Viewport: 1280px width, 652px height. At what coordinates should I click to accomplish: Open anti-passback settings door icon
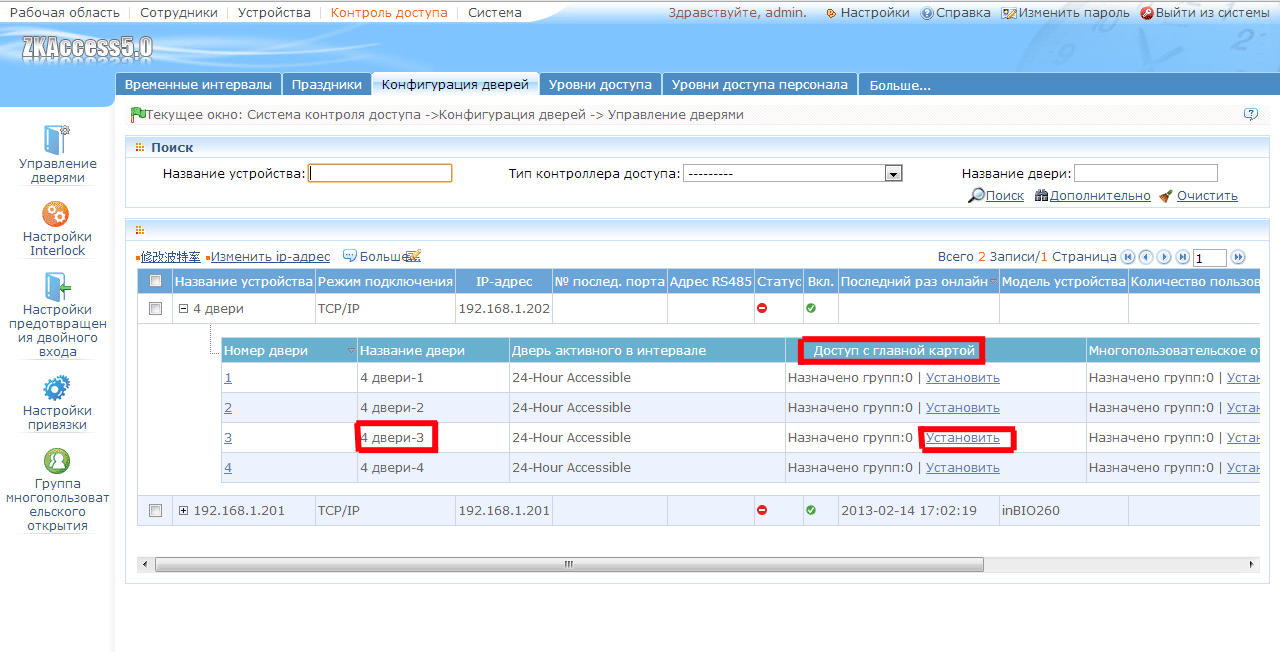tap(57, 287)
